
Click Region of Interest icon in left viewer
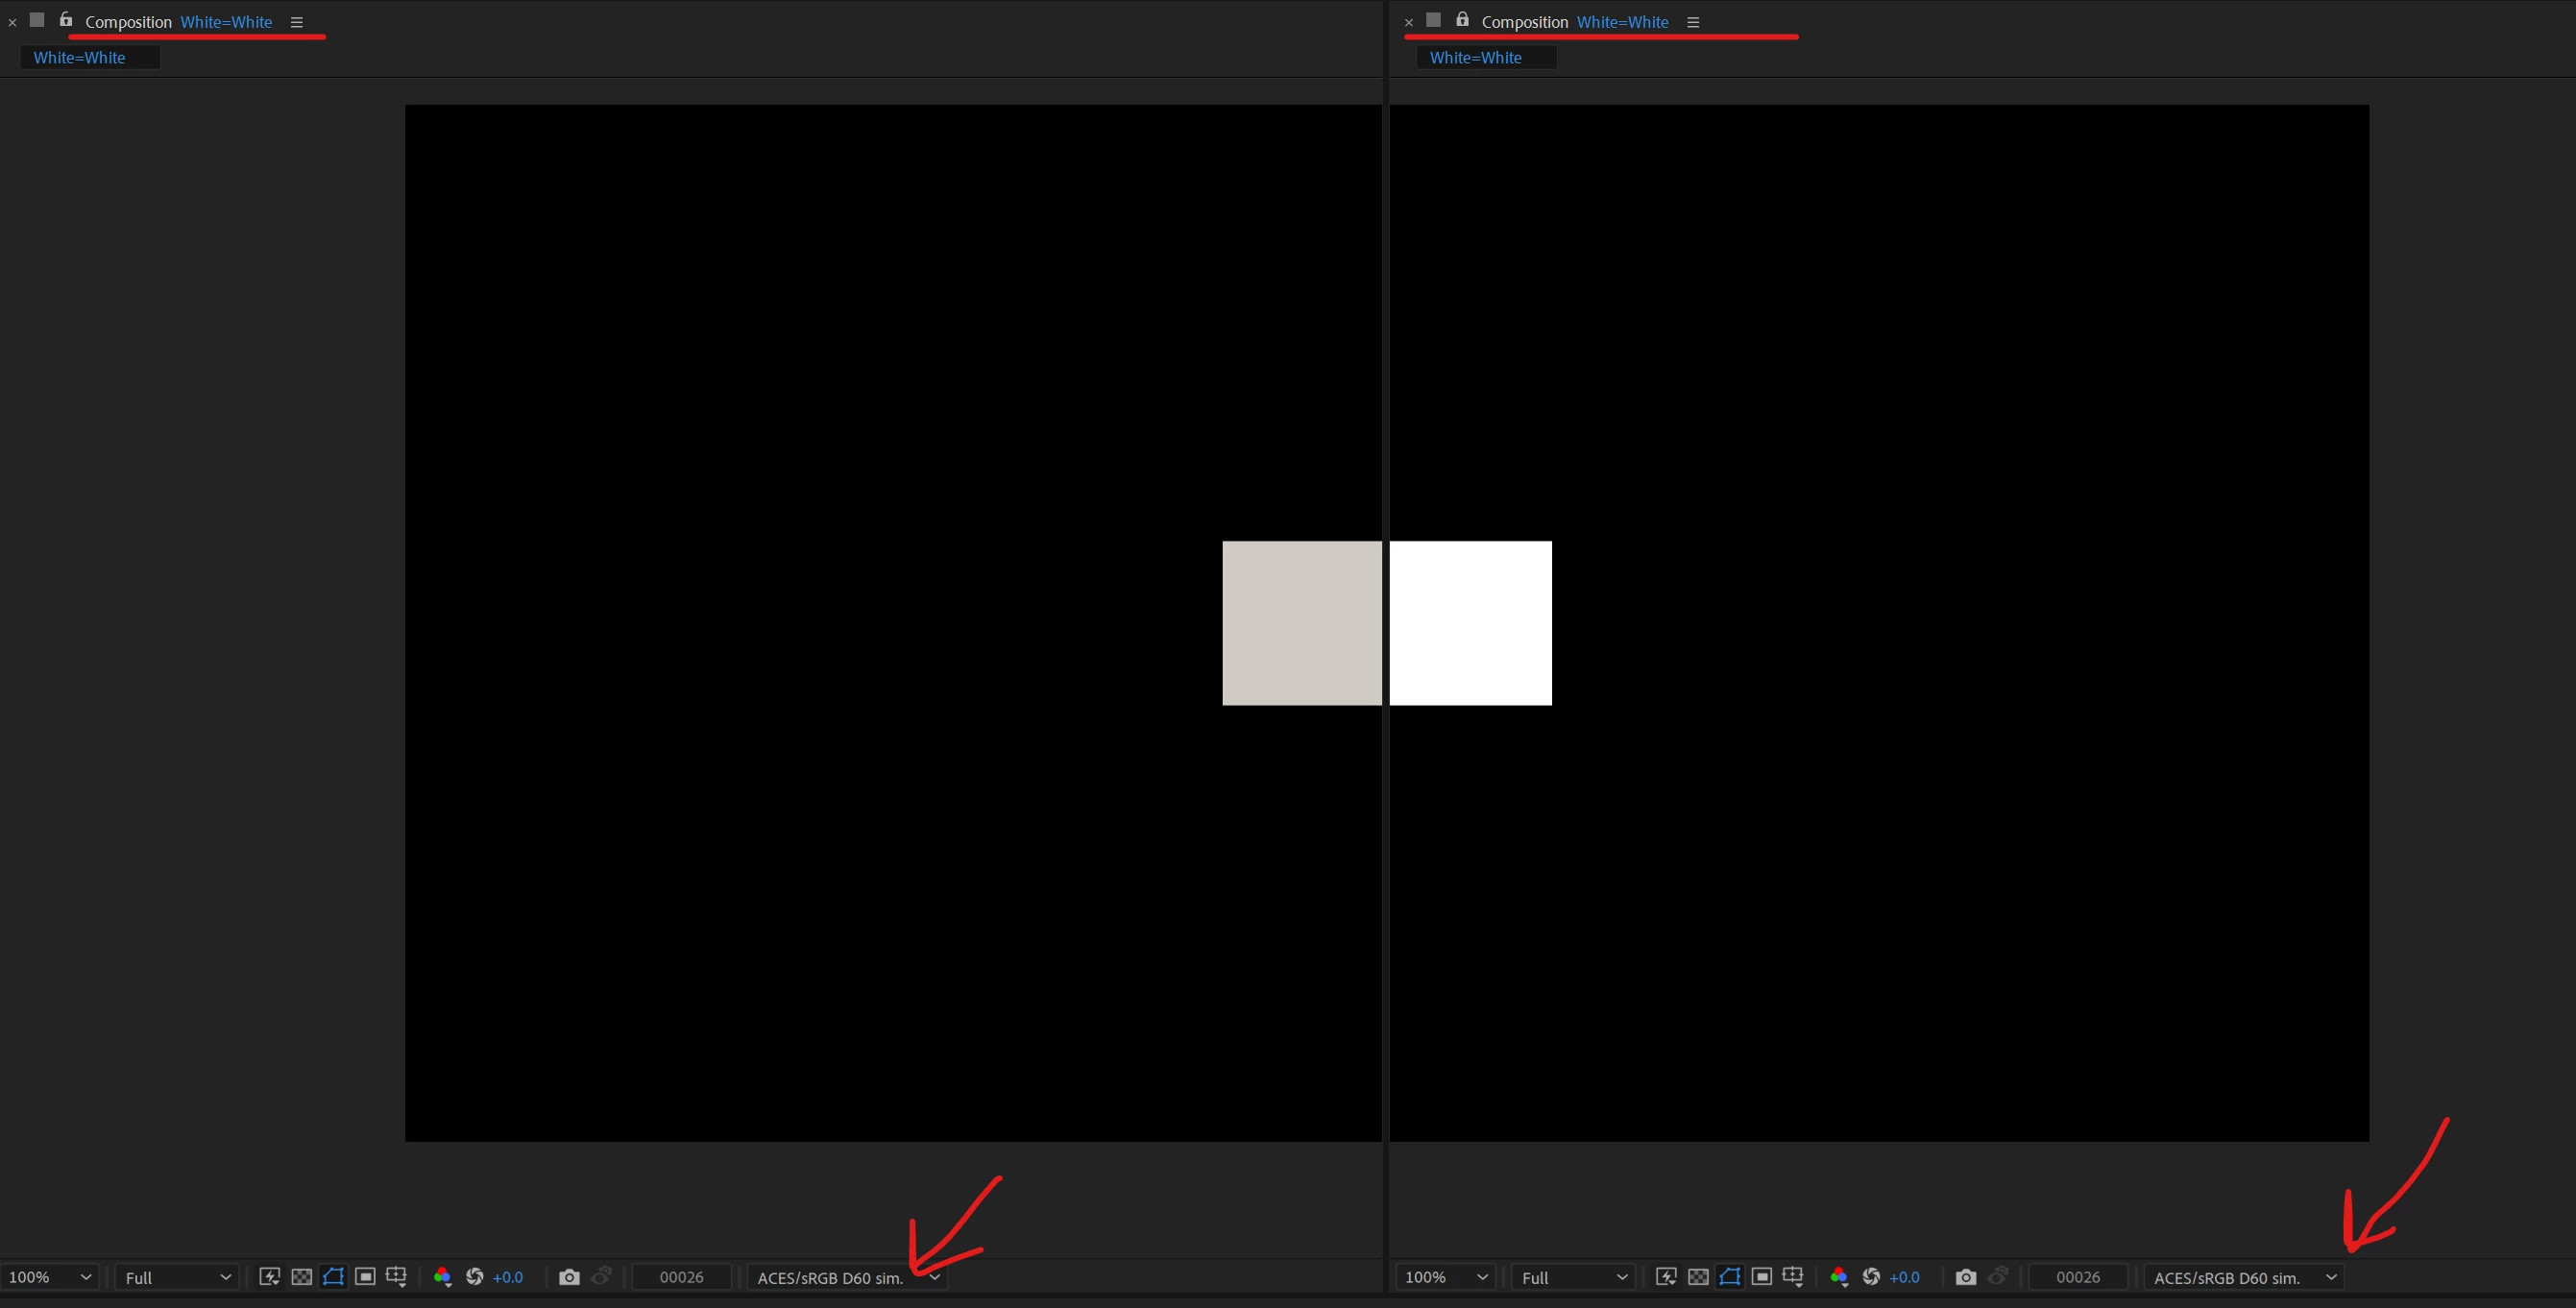[x=365, y=1277]
